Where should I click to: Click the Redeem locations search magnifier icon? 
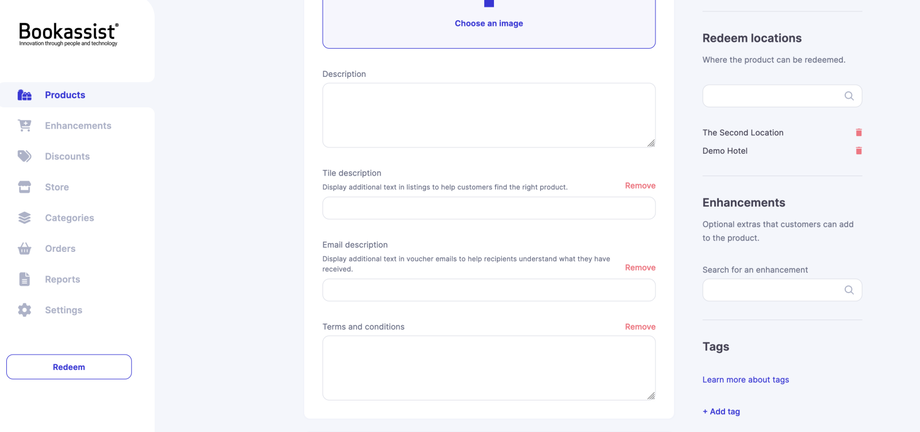[x=849, y=96]
